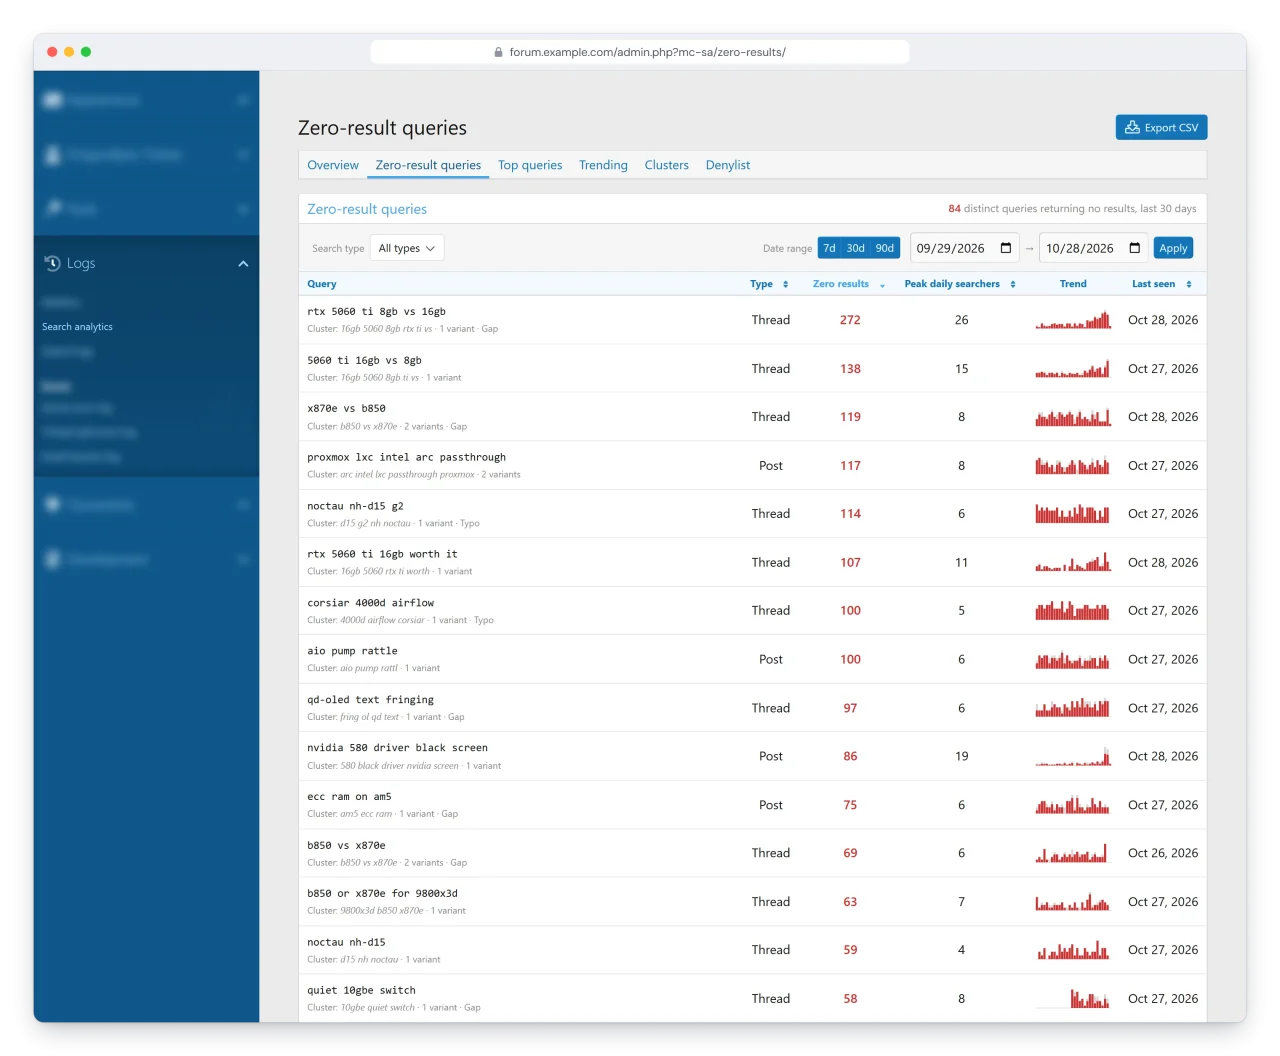Click the Trend column header

[1073, 284]
